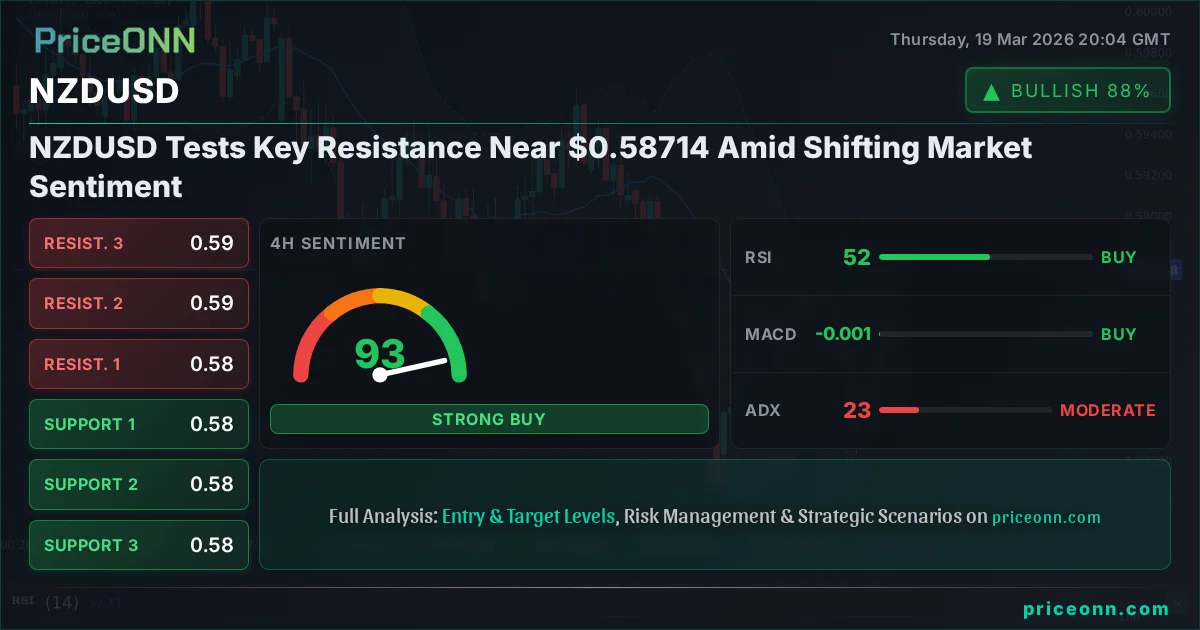The width and height of the screenshot is (1200, 630).
Task: Click the MACD indicator bar
Action: [x=985, y=334]
